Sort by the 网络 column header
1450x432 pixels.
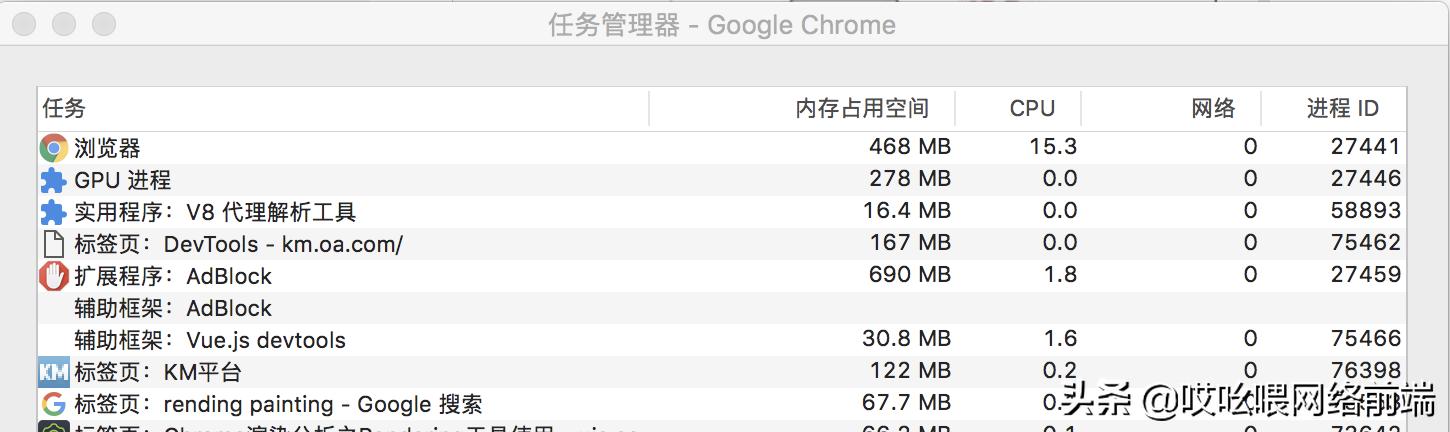(x=1213, y=108)
